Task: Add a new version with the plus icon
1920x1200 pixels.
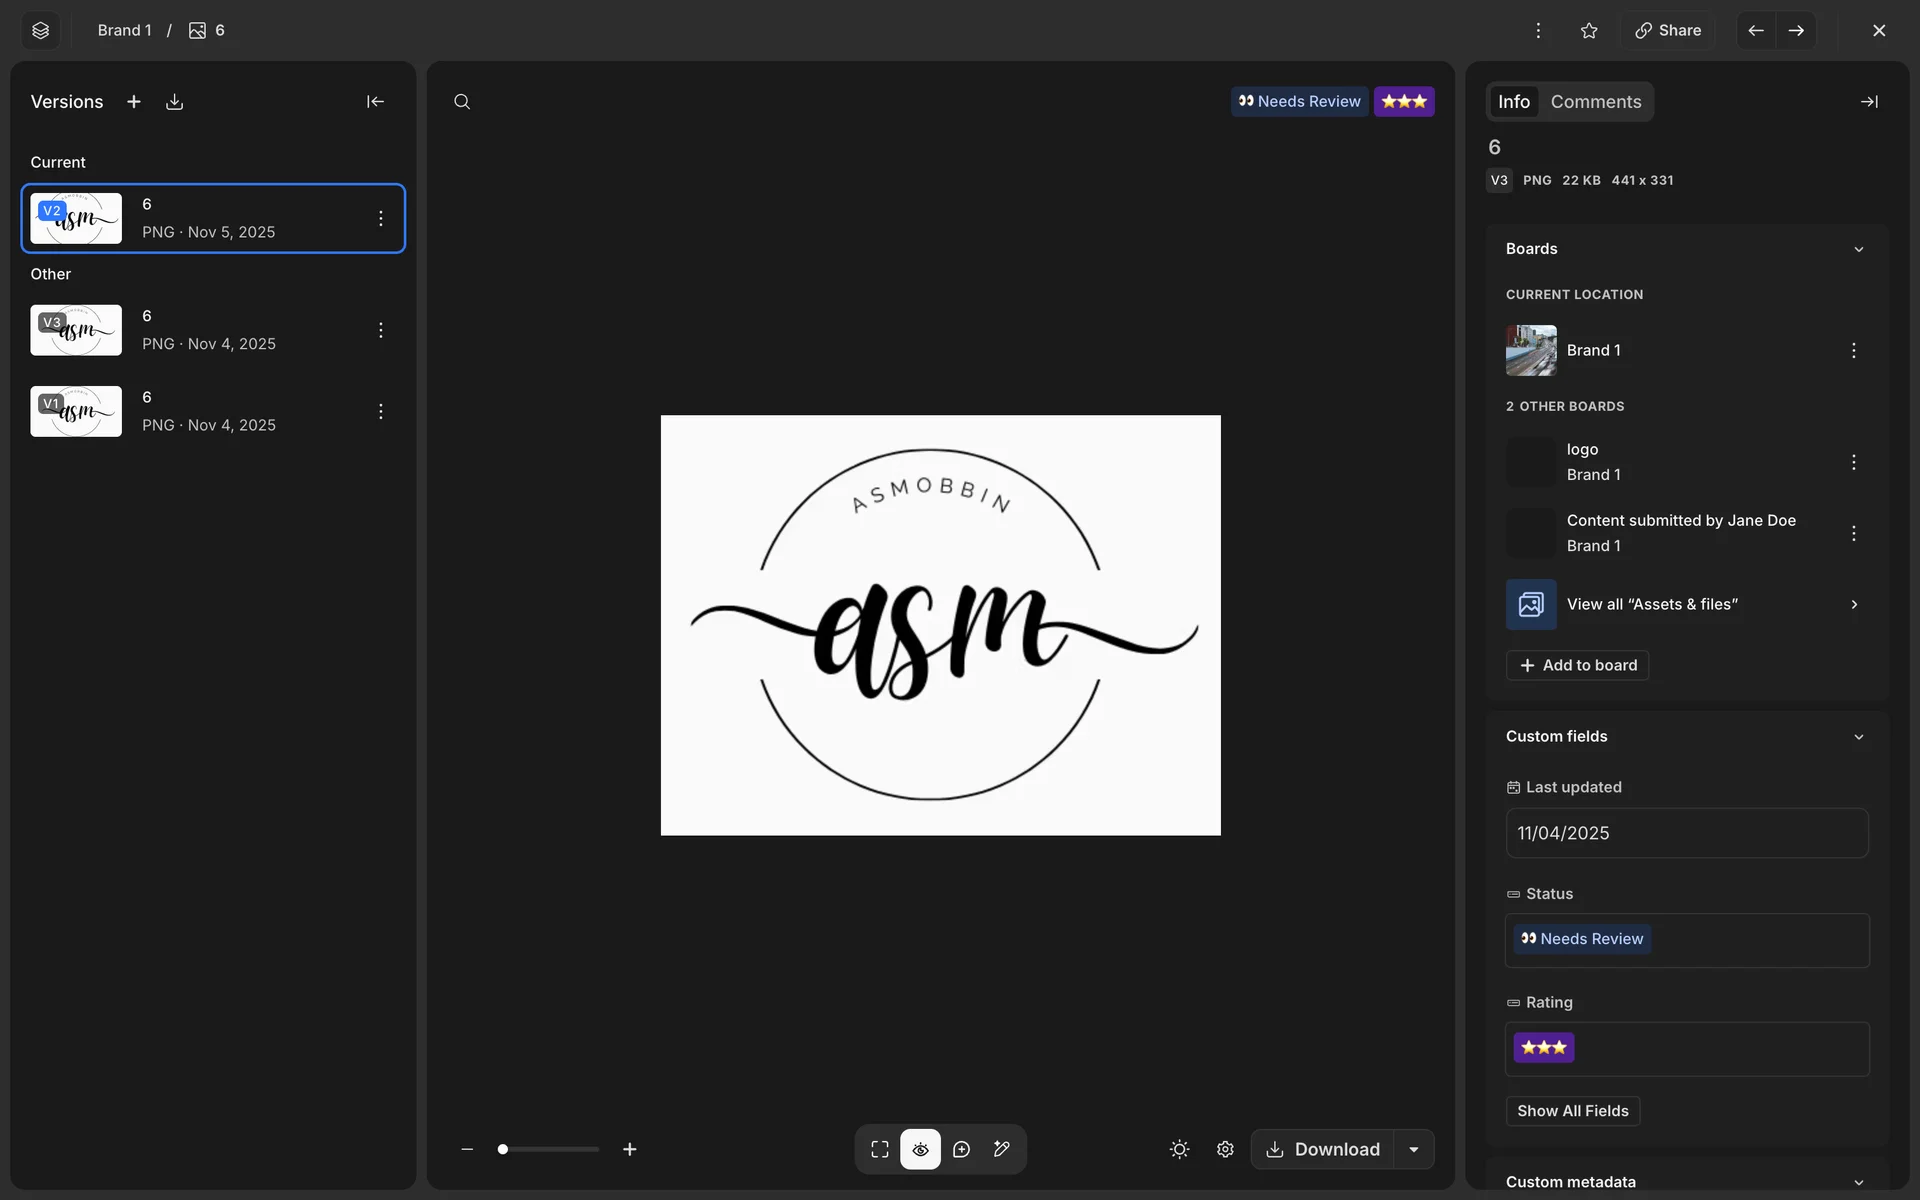Action: (x=134, y=102)
